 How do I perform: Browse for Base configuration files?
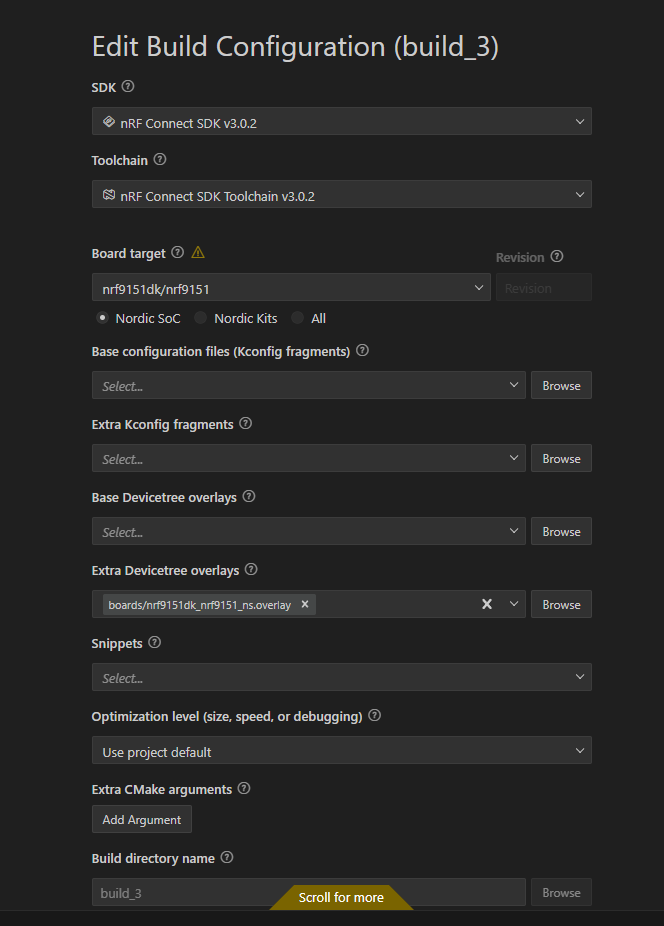click(561, 385)
